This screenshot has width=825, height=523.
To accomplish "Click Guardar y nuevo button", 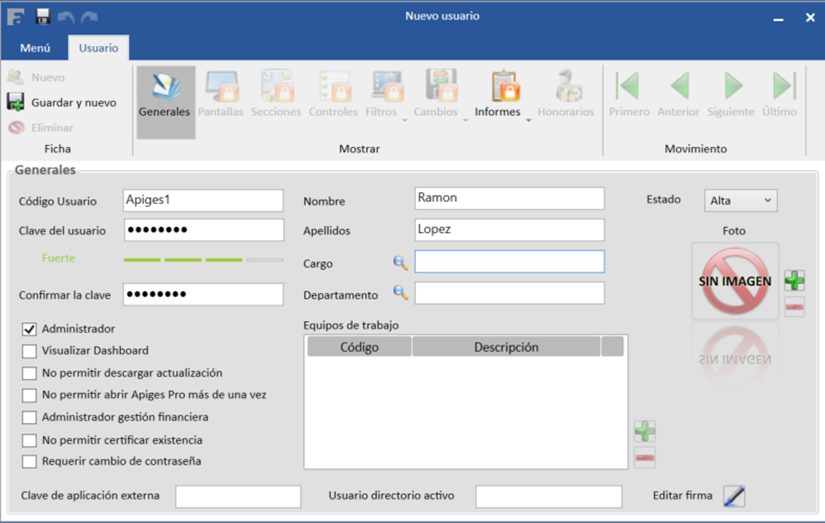I will click(62, 103).
